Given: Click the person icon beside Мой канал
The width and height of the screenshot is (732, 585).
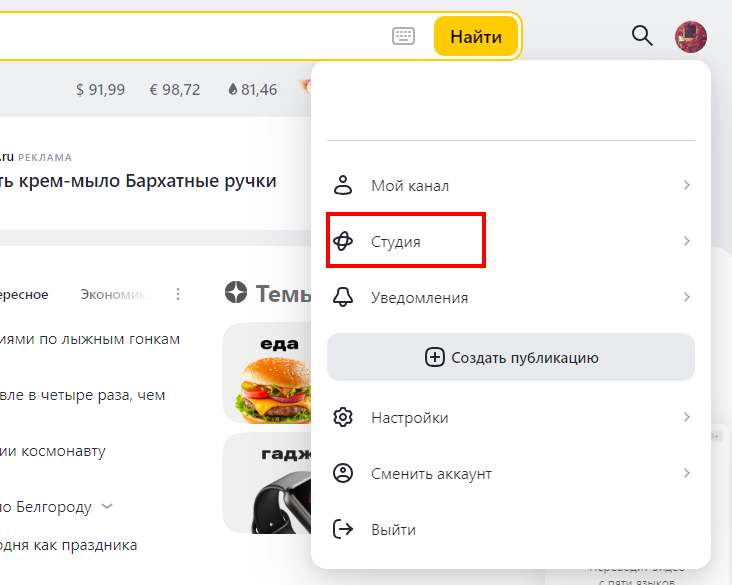Looking at the screenshot, I should [343, 185].
